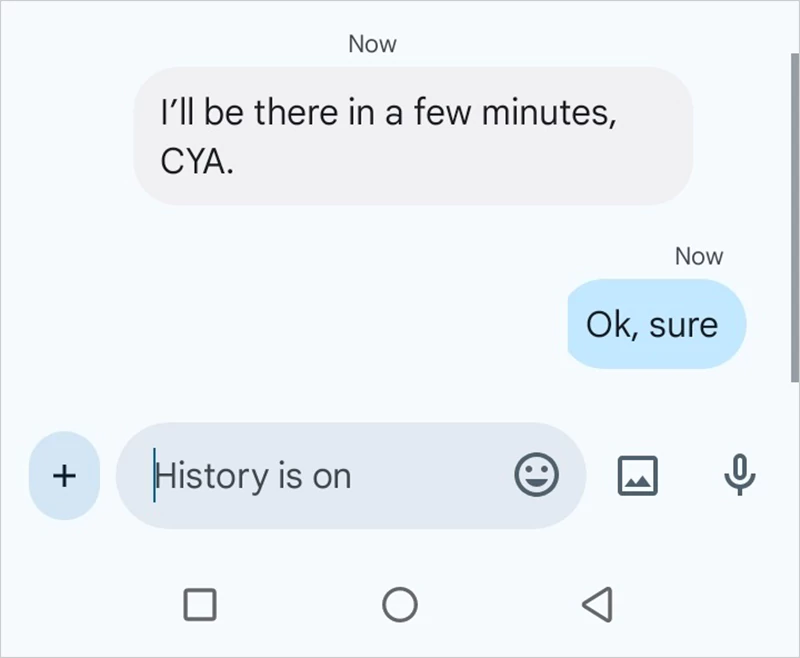Click the word "few" in the received message
The height and width of the screenshot is (658, 800).
point(442,113)
